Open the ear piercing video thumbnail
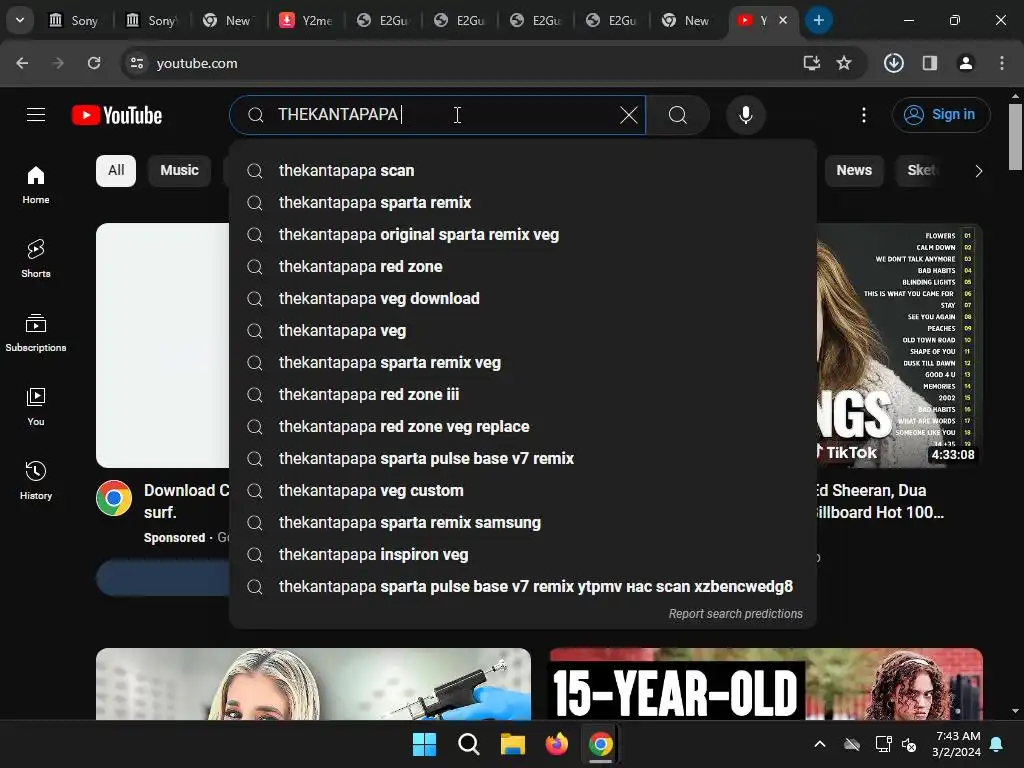Image resolution: width=1024 pixels, height=768 pixels. tap(313, 684)
